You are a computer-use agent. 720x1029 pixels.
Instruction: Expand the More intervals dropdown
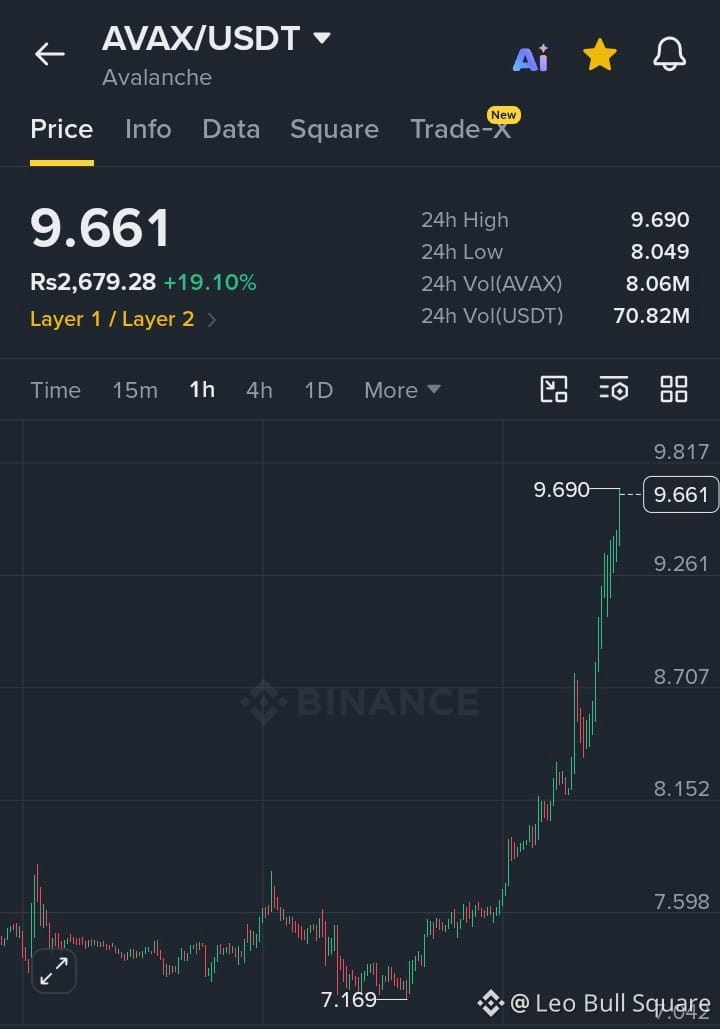click(402, 390)
